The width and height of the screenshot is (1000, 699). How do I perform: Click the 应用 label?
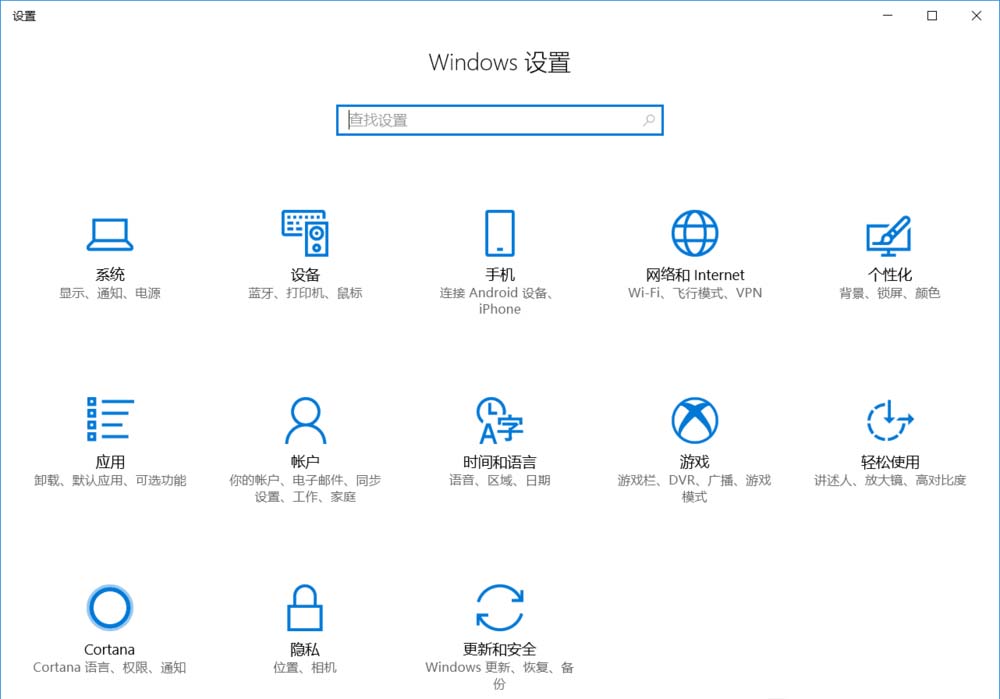click(110, 462)
